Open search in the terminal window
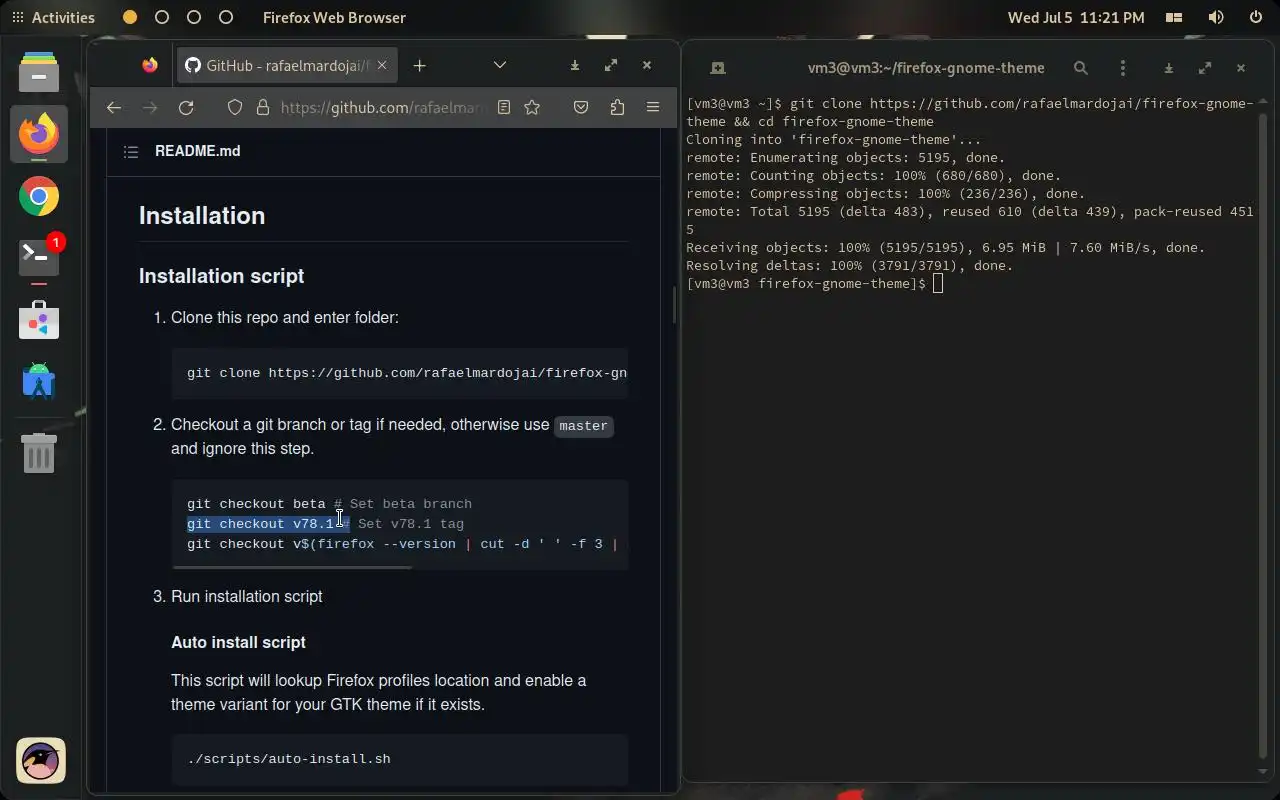This screenshot has height=800, width=1280. (1081, 68)
